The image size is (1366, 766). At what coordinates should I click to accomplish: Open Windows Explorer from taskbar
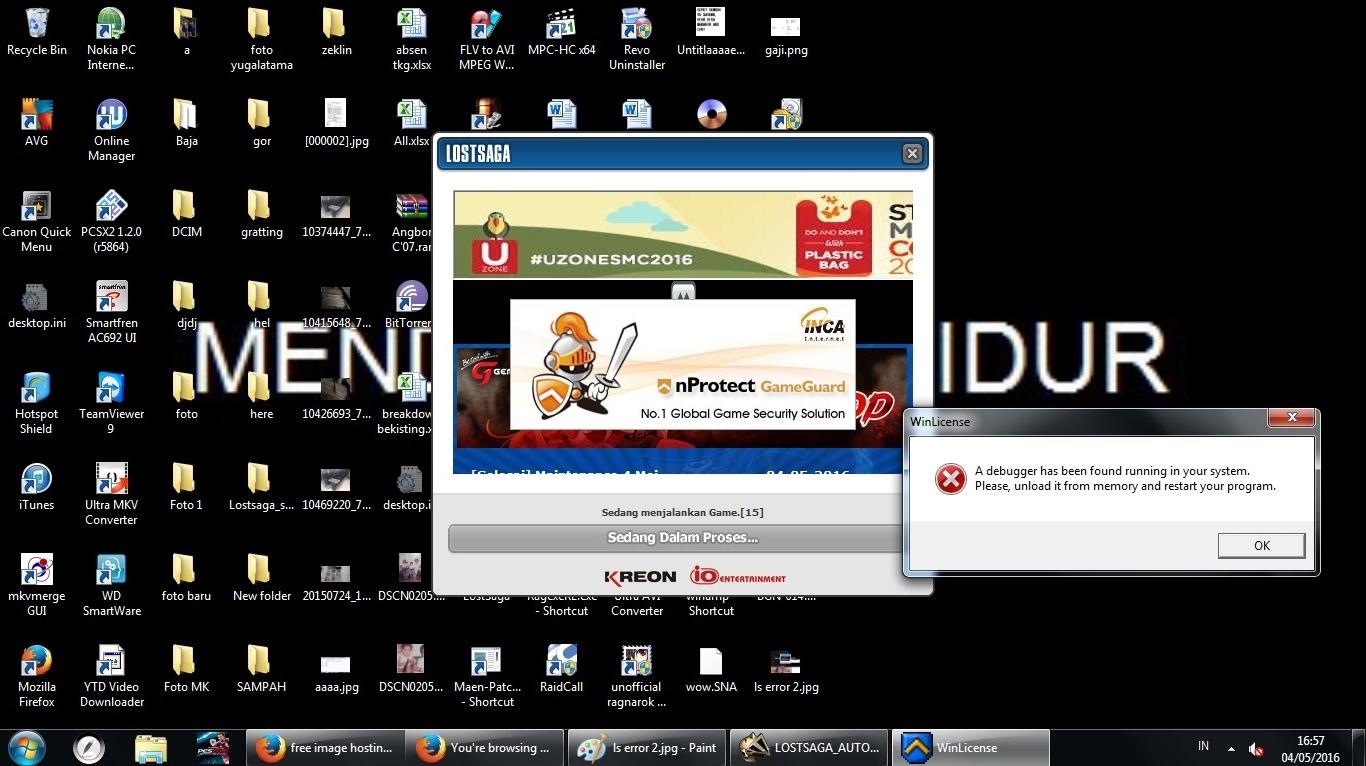(x=151, y=747)
